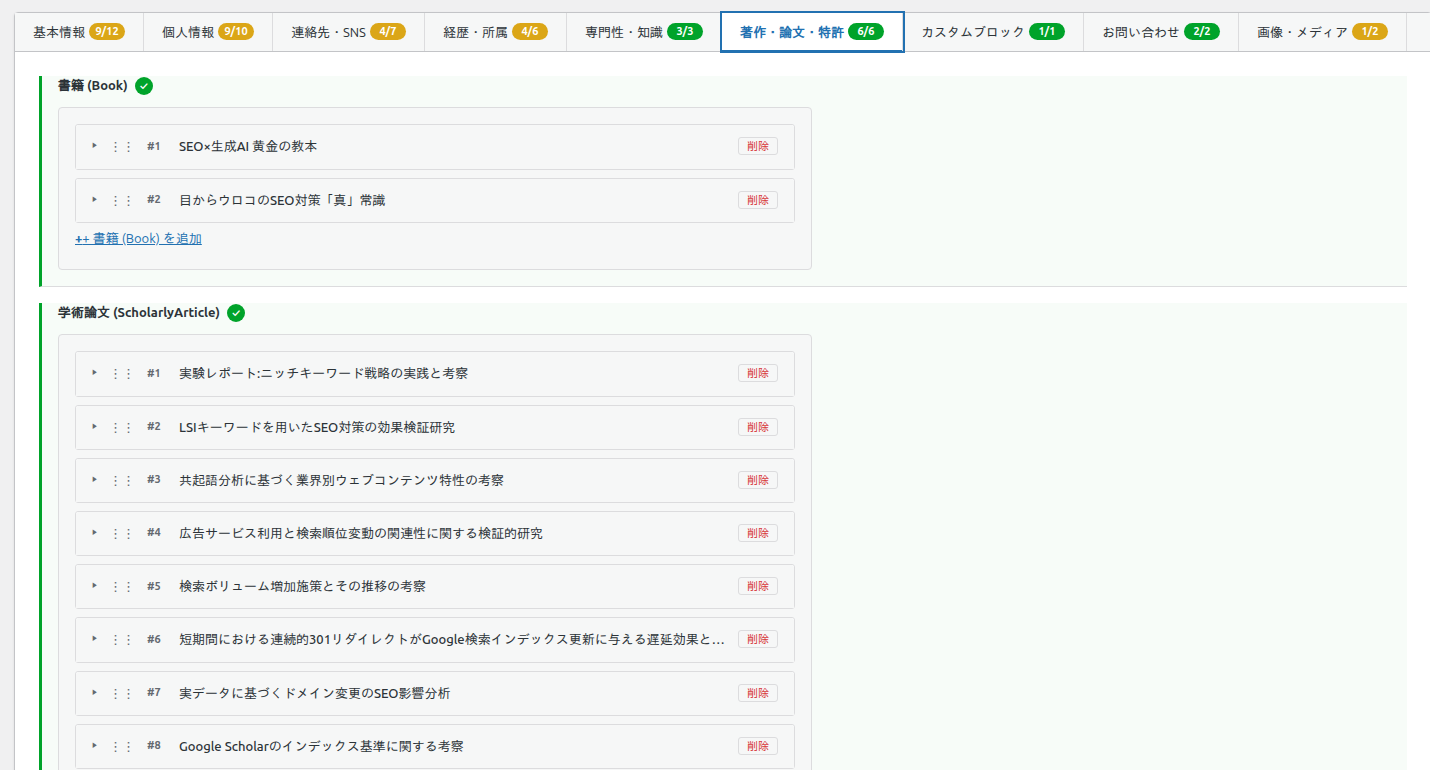Click green check icon beside 学術論文 (ScholarlyArticle)
The height and width of the screenshot is (770, 1430).
coord(236,313)
